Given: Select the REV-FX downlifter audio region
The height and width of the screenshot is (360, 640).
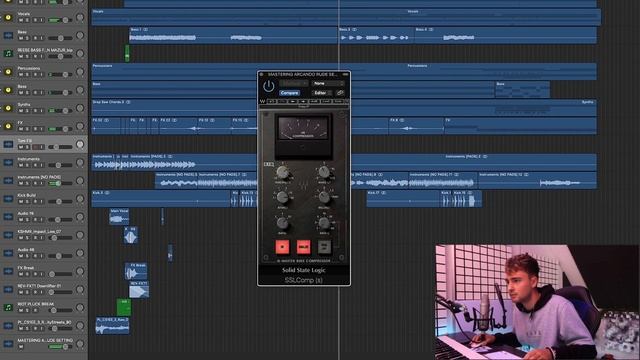Looking at the screenshot, I should click(x=139, y=289).
